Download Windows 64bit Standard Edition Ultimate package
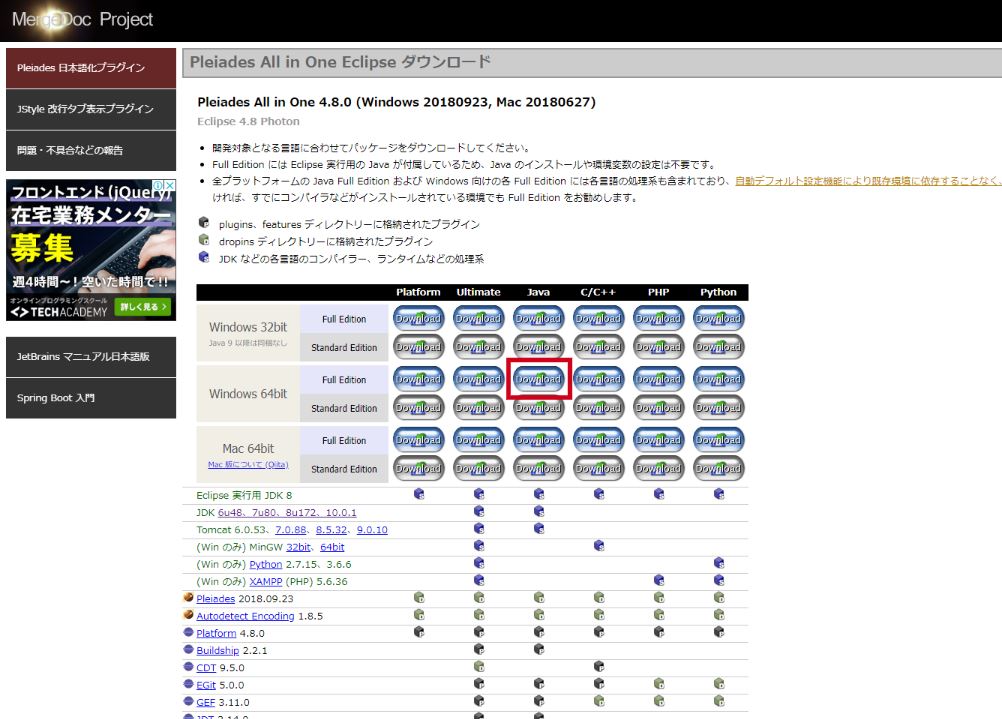Image resolution: width=1002 pixels, height=719 pixels. (x=479, y=408)
